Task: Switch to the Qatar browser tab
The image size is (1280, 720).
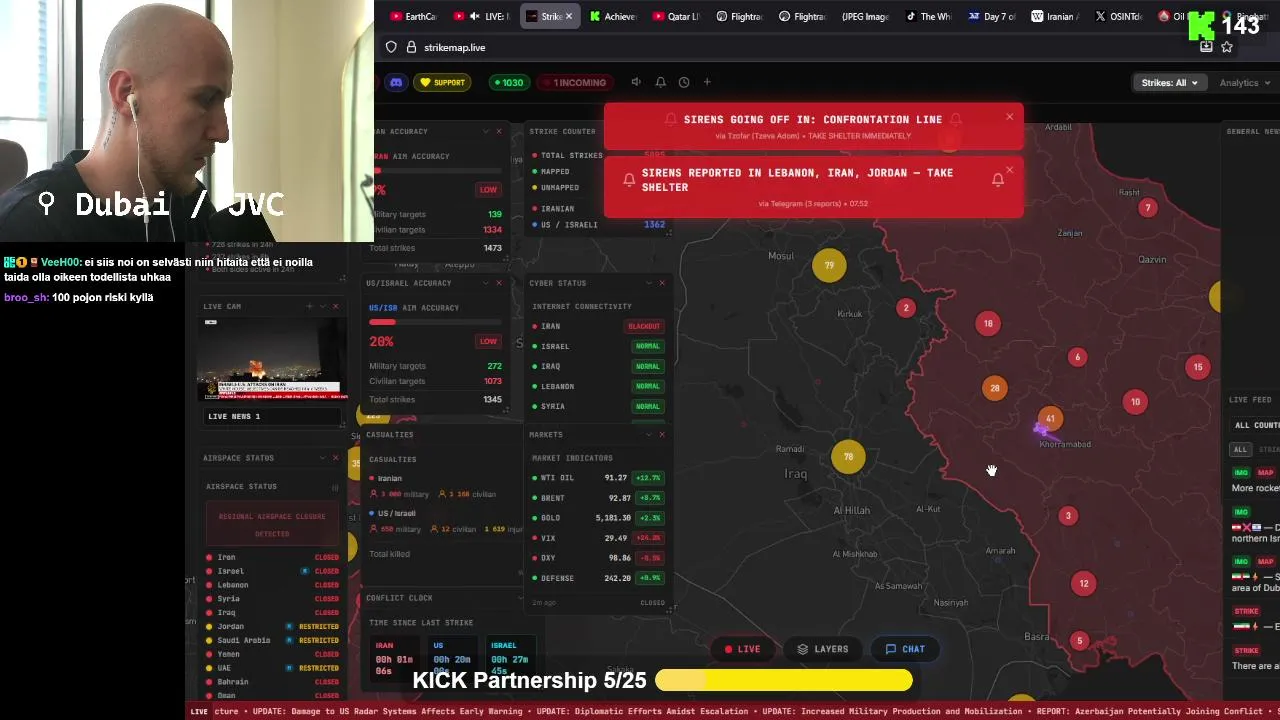Action: (x=676, y=16)
